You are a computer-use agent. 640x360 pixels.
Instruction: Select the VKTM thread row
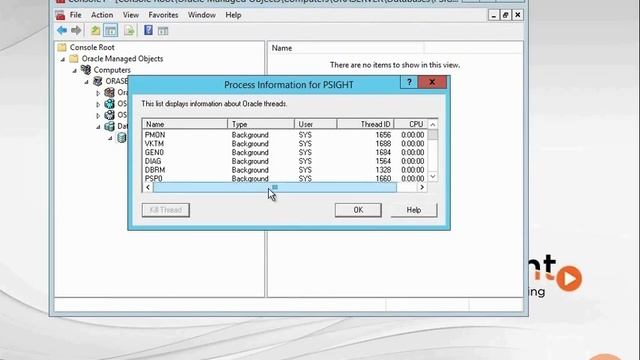pos(285,144)
